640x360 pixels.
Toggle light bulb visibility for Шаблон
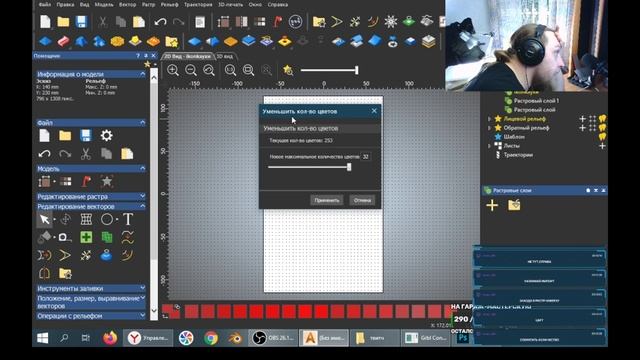[602, 137]
